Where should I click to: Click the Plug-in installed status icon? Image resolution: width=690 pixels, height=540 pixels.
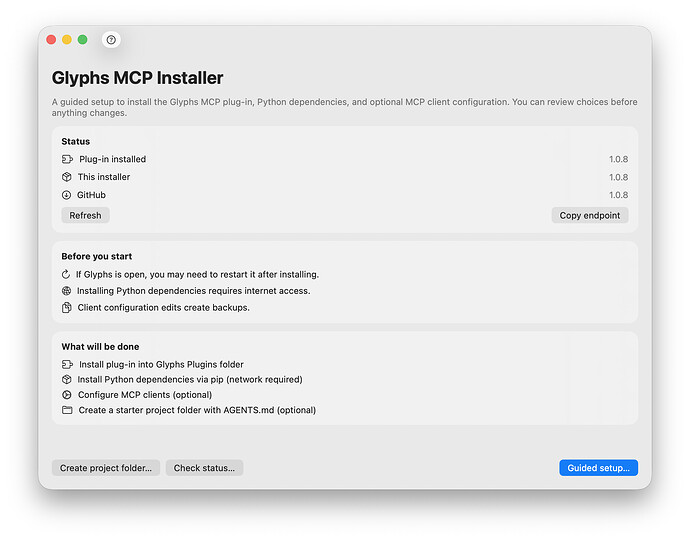point(67,159)
